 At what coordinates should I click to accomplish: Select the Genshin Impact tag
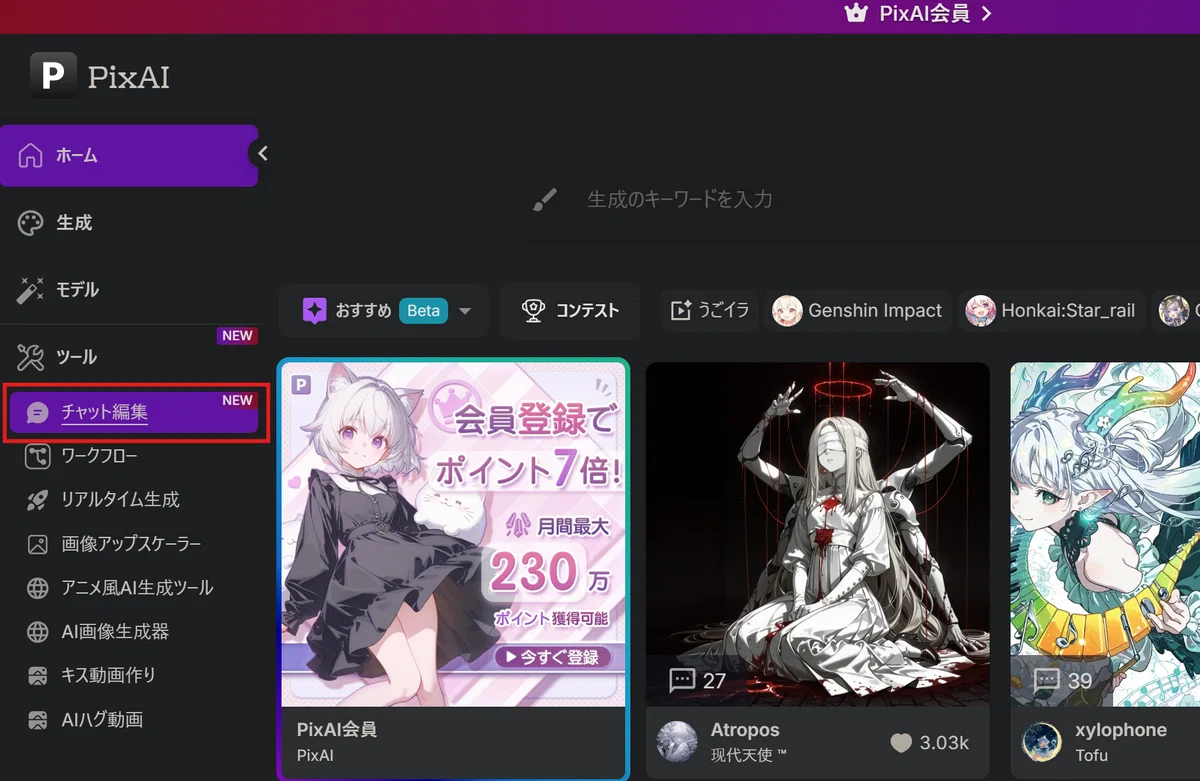(x=859, y=311)
